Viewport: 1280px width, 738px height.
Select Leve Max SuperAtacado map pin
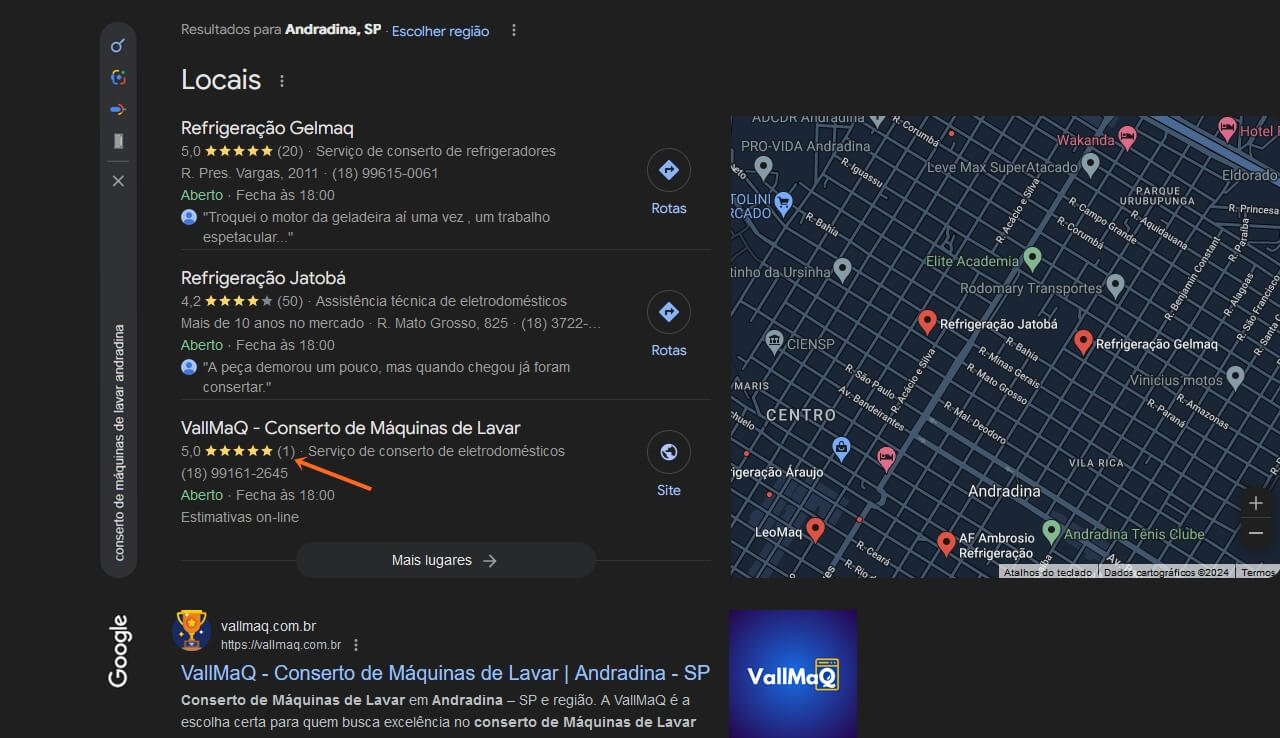click(x=1091, y=165)
